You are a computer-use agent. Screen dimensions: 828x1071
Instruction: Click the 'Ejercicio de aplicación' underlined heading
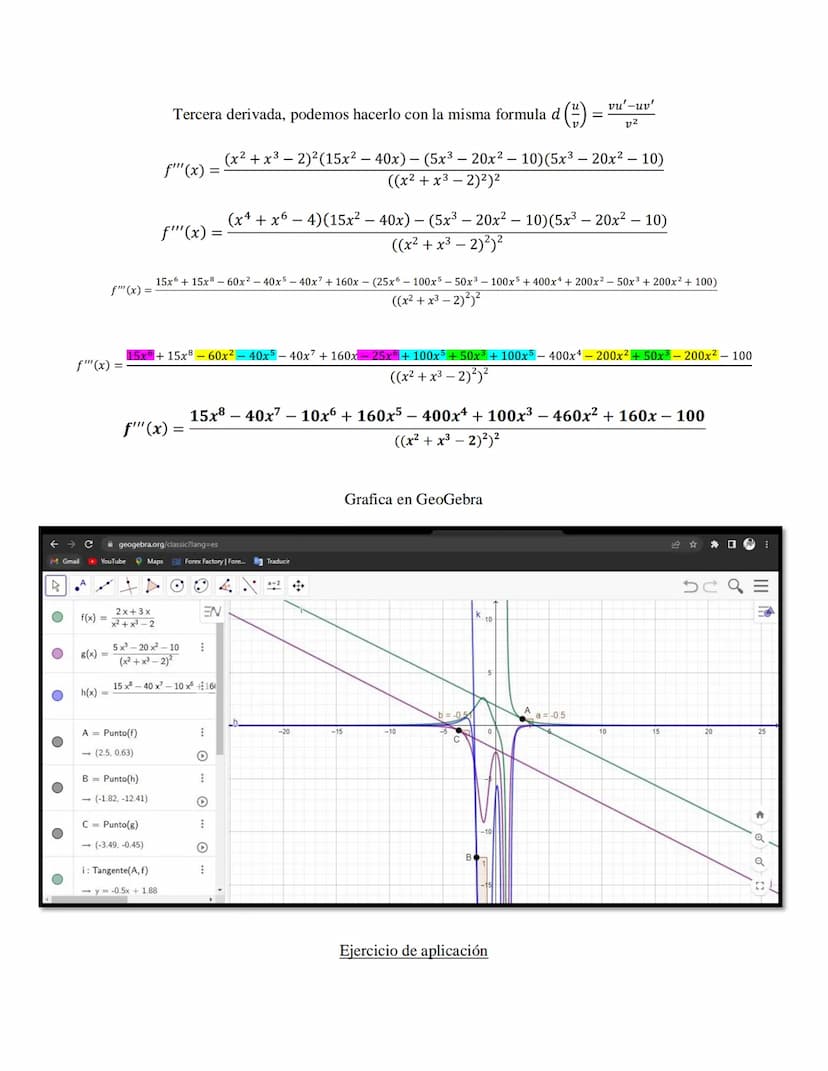(x=413, y=951)
